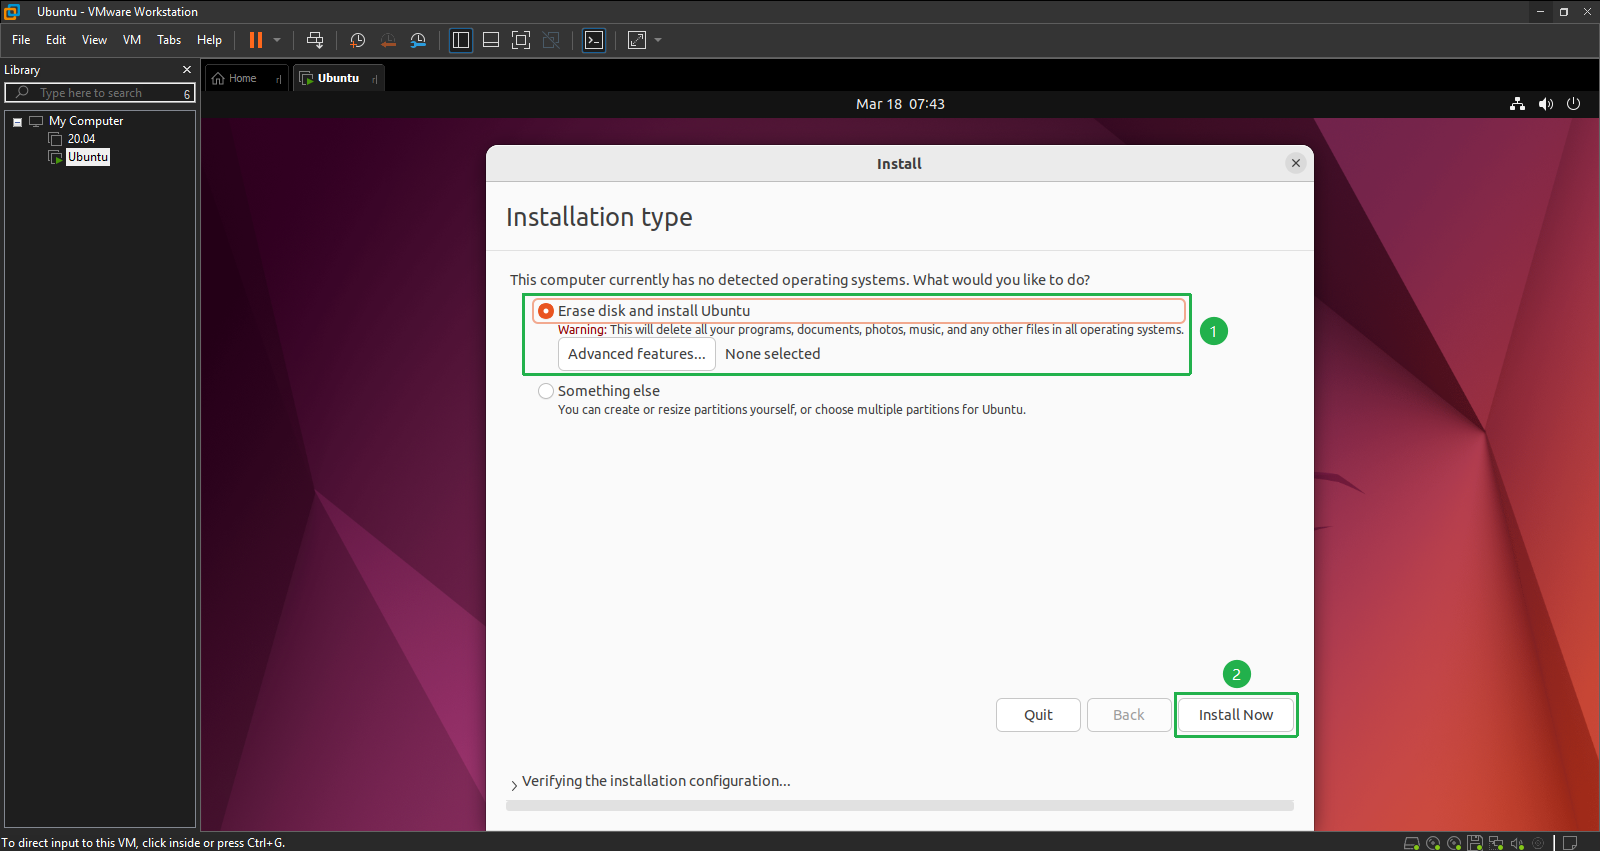
Task: Click the Send Ctrl+Alt+Del toolbar icon
Action: (x=315, y=40)
